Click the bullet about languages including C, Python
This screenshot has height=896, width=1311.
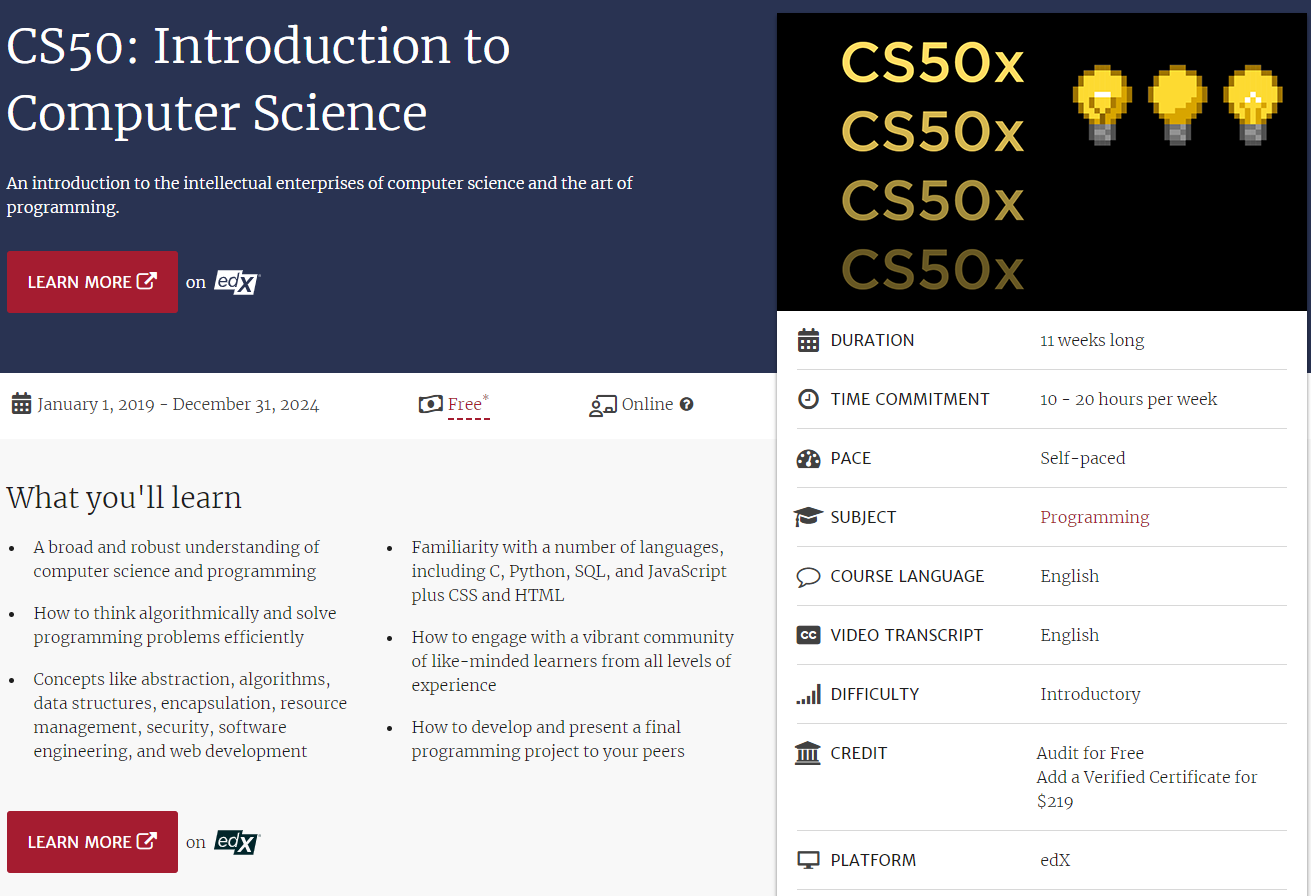tap(569, 571)
